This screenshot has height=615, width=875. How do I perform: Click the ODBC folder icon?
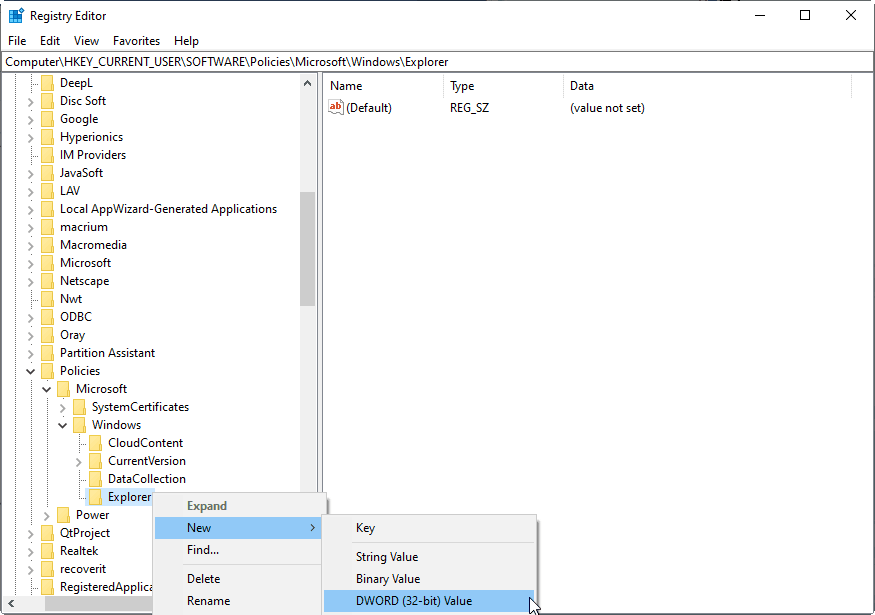[x=47, y=317]
